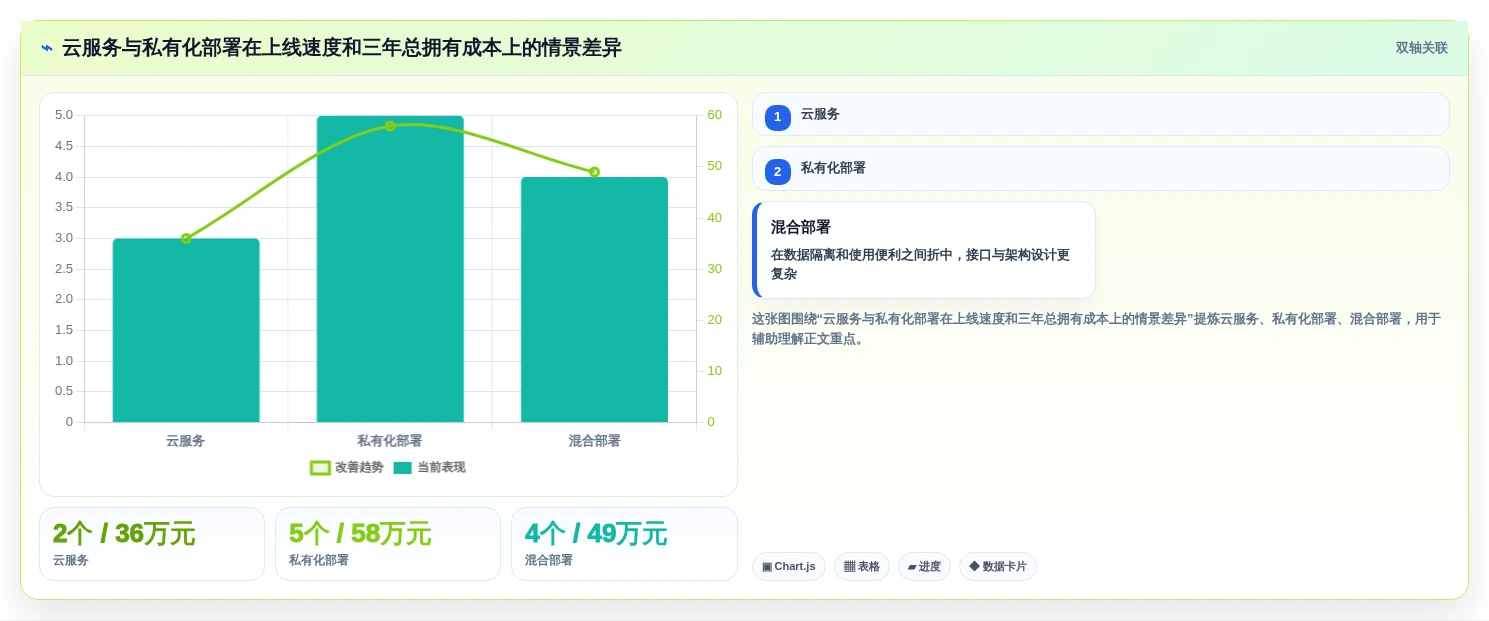The width and height of the screenshot is (1489, 621).
Task: Expand the 云服务 accordion item
Action: point(1100,114)
